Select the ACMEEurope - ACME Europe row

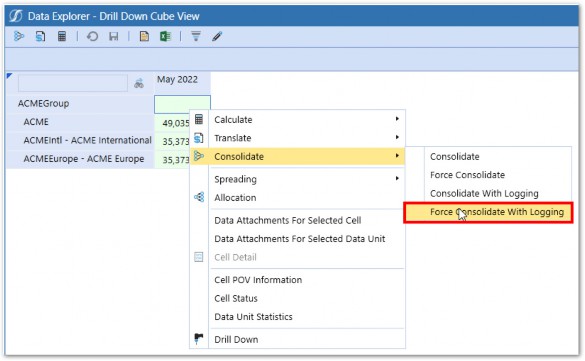coord(80,159)
